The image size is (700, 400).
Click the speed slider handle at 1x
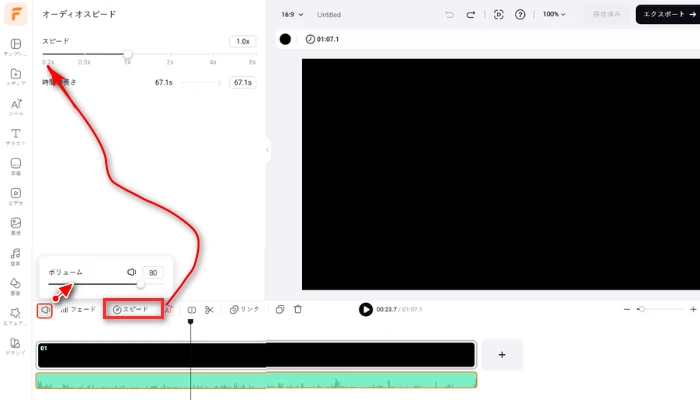point(128,54)
